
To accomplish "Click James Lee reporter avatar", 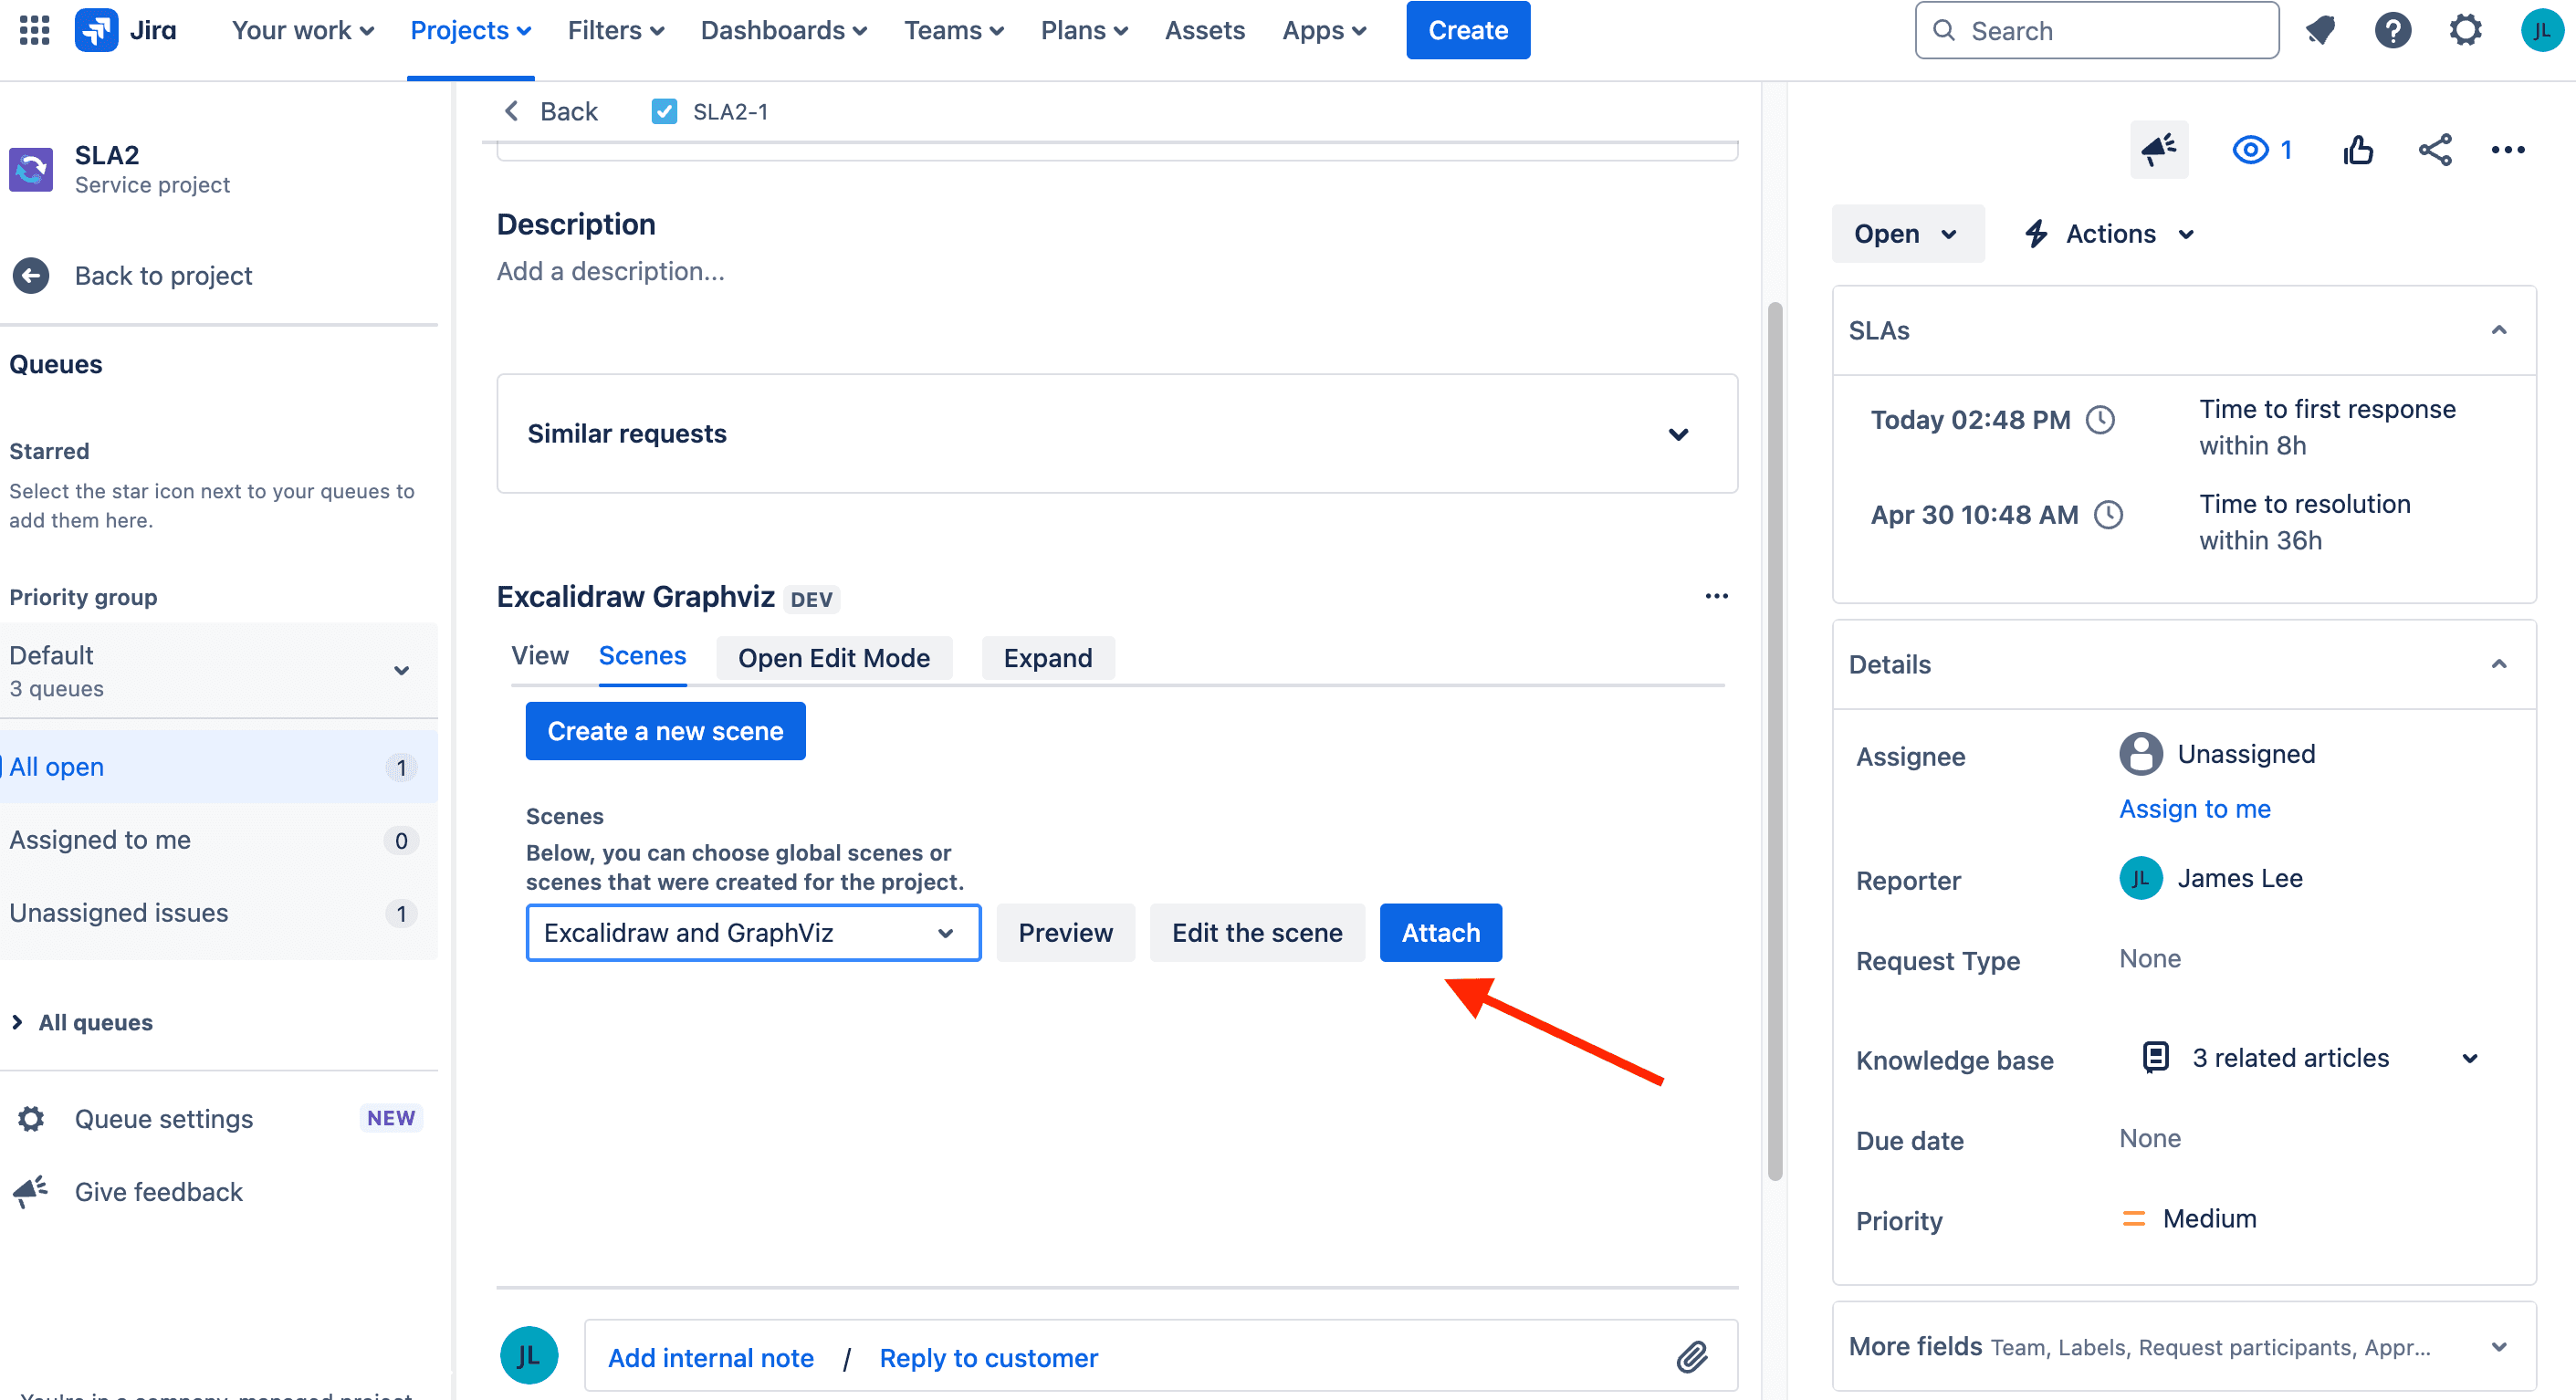I will pos(2140,878).
